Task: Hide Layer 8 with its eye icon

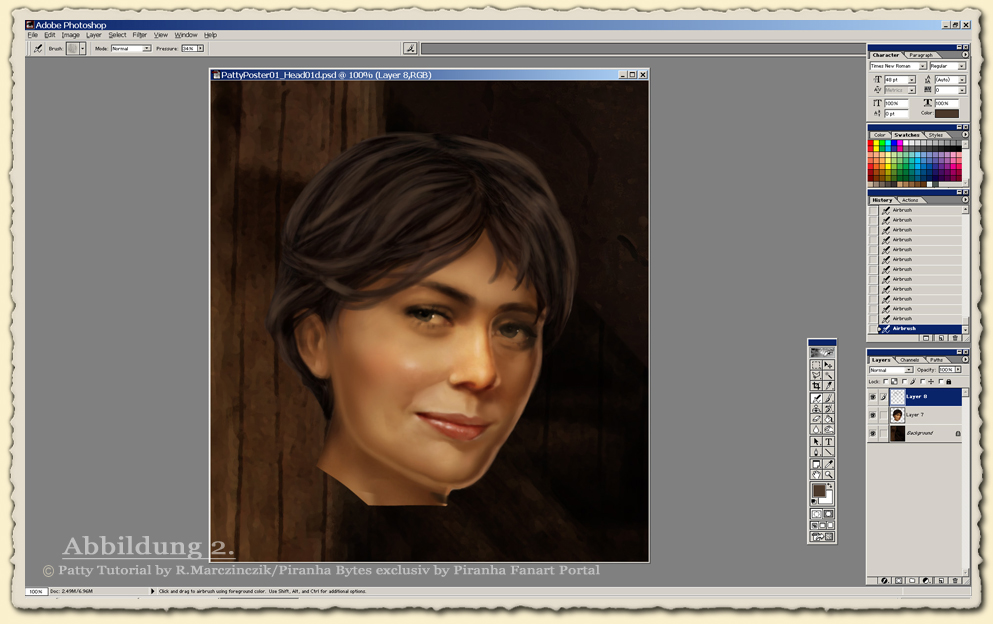Action: tap(873, 397)
